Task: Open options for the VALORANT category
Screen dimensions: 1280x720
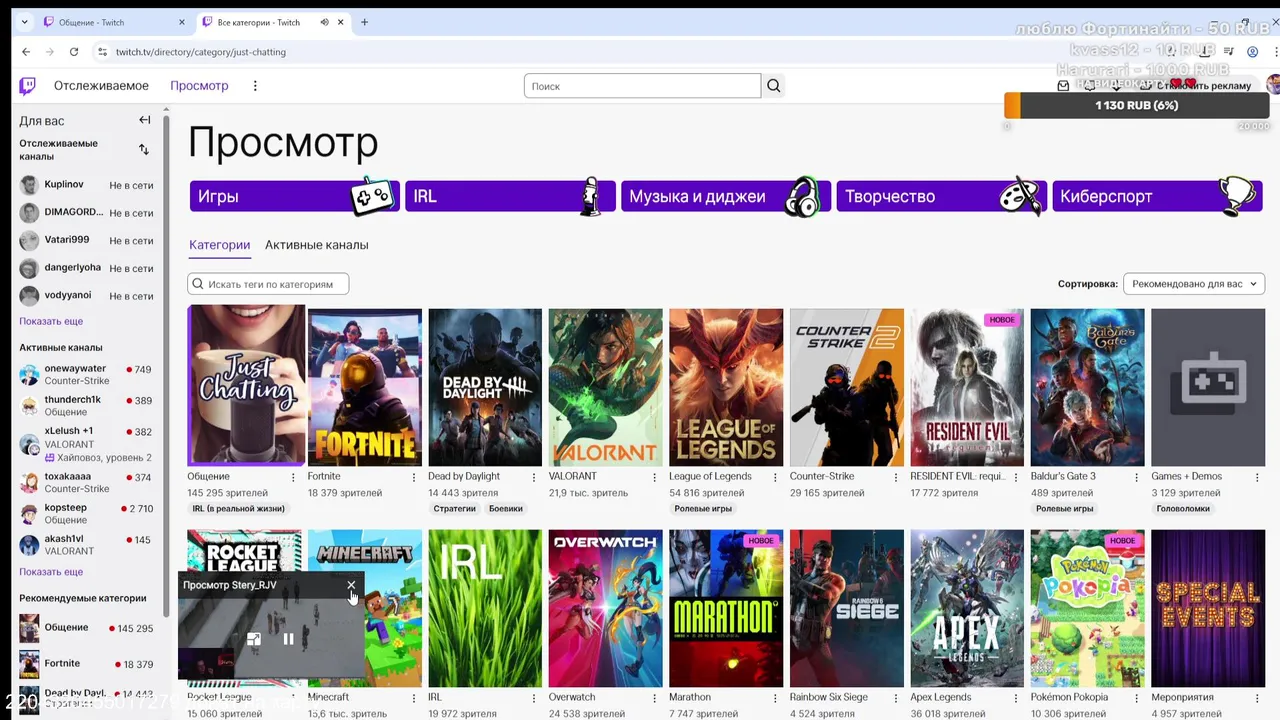Action: 655,478
